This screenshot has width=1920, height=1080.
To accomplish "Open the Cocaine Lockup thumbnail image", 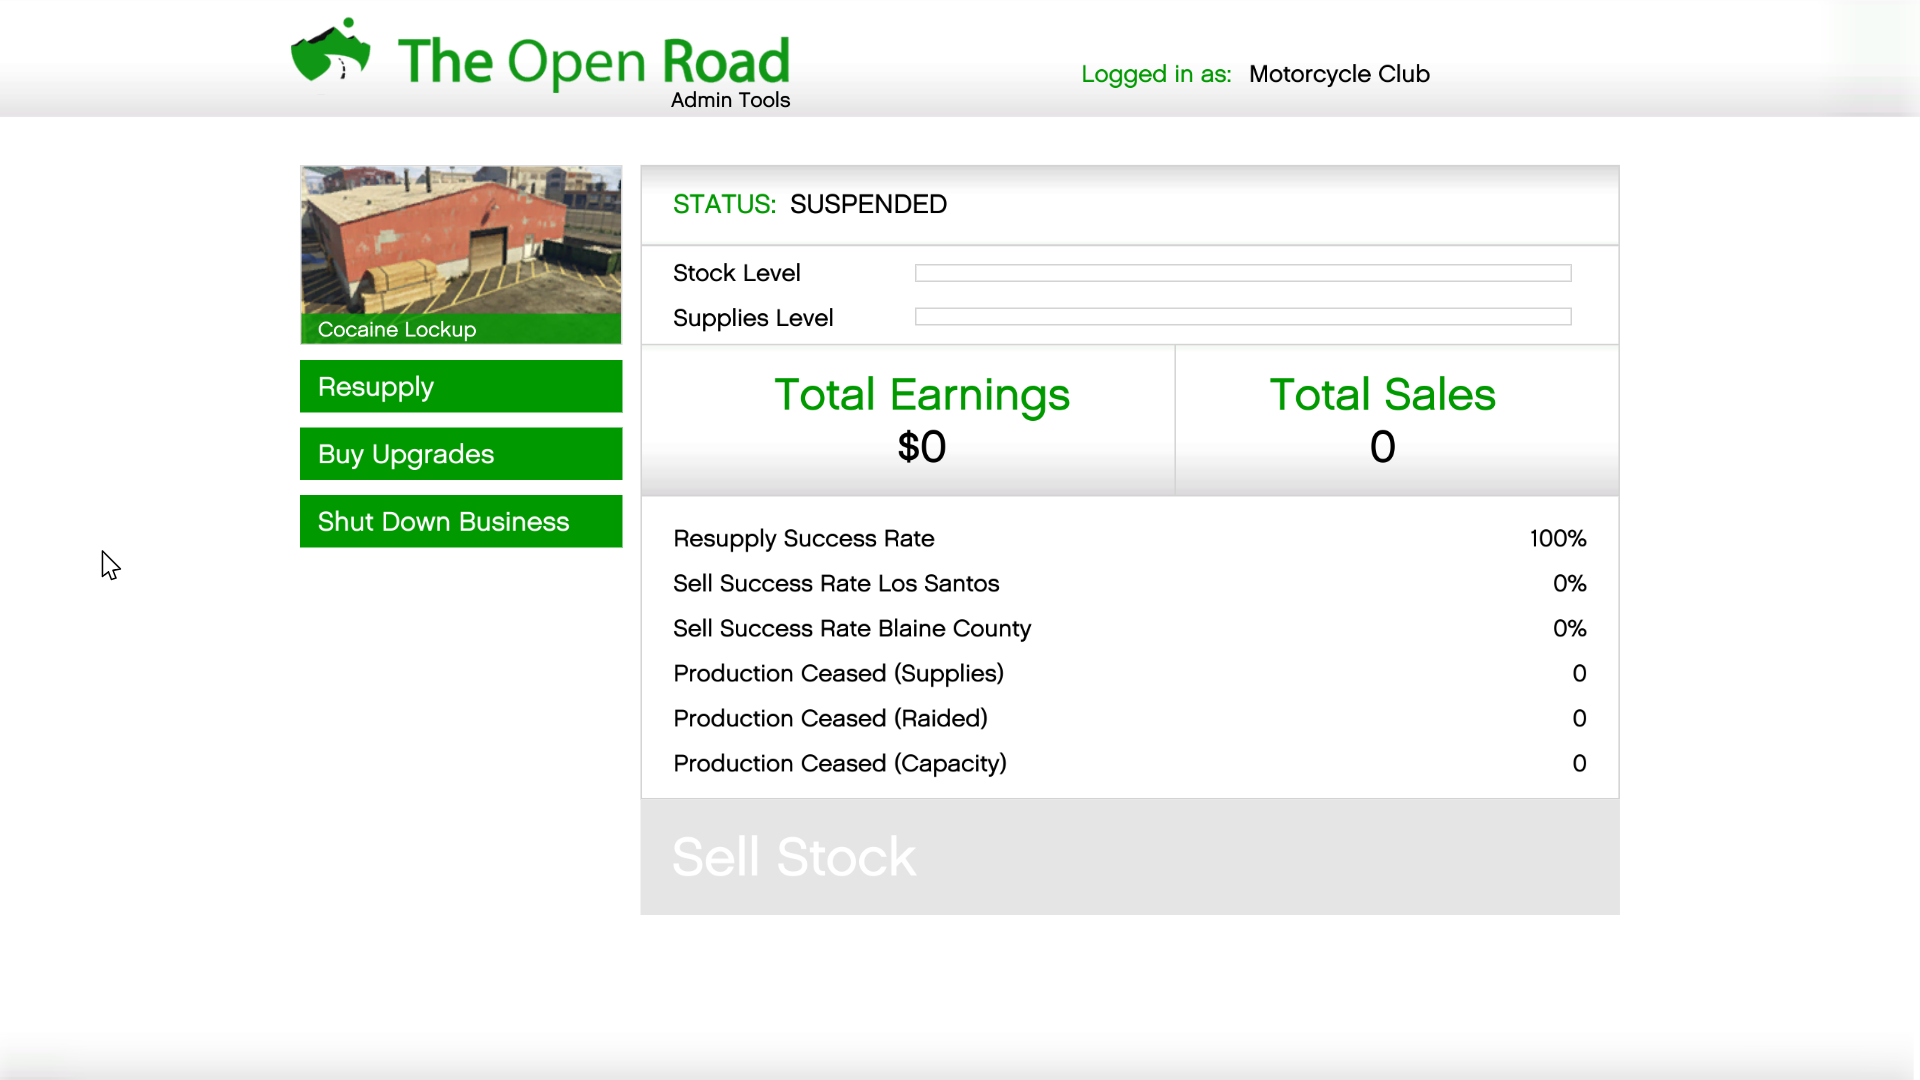I will coord(461,240).
